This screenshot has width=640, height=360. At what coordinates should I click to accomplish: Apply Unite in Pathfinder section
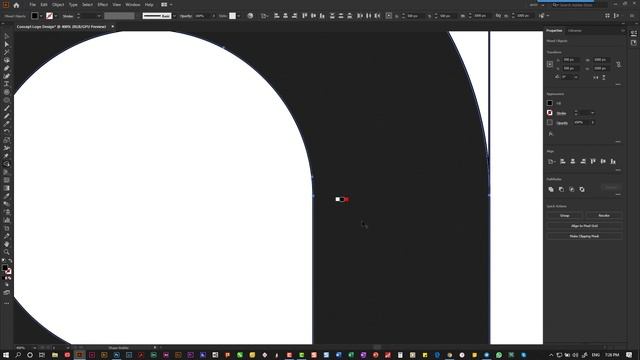(551, 189)
